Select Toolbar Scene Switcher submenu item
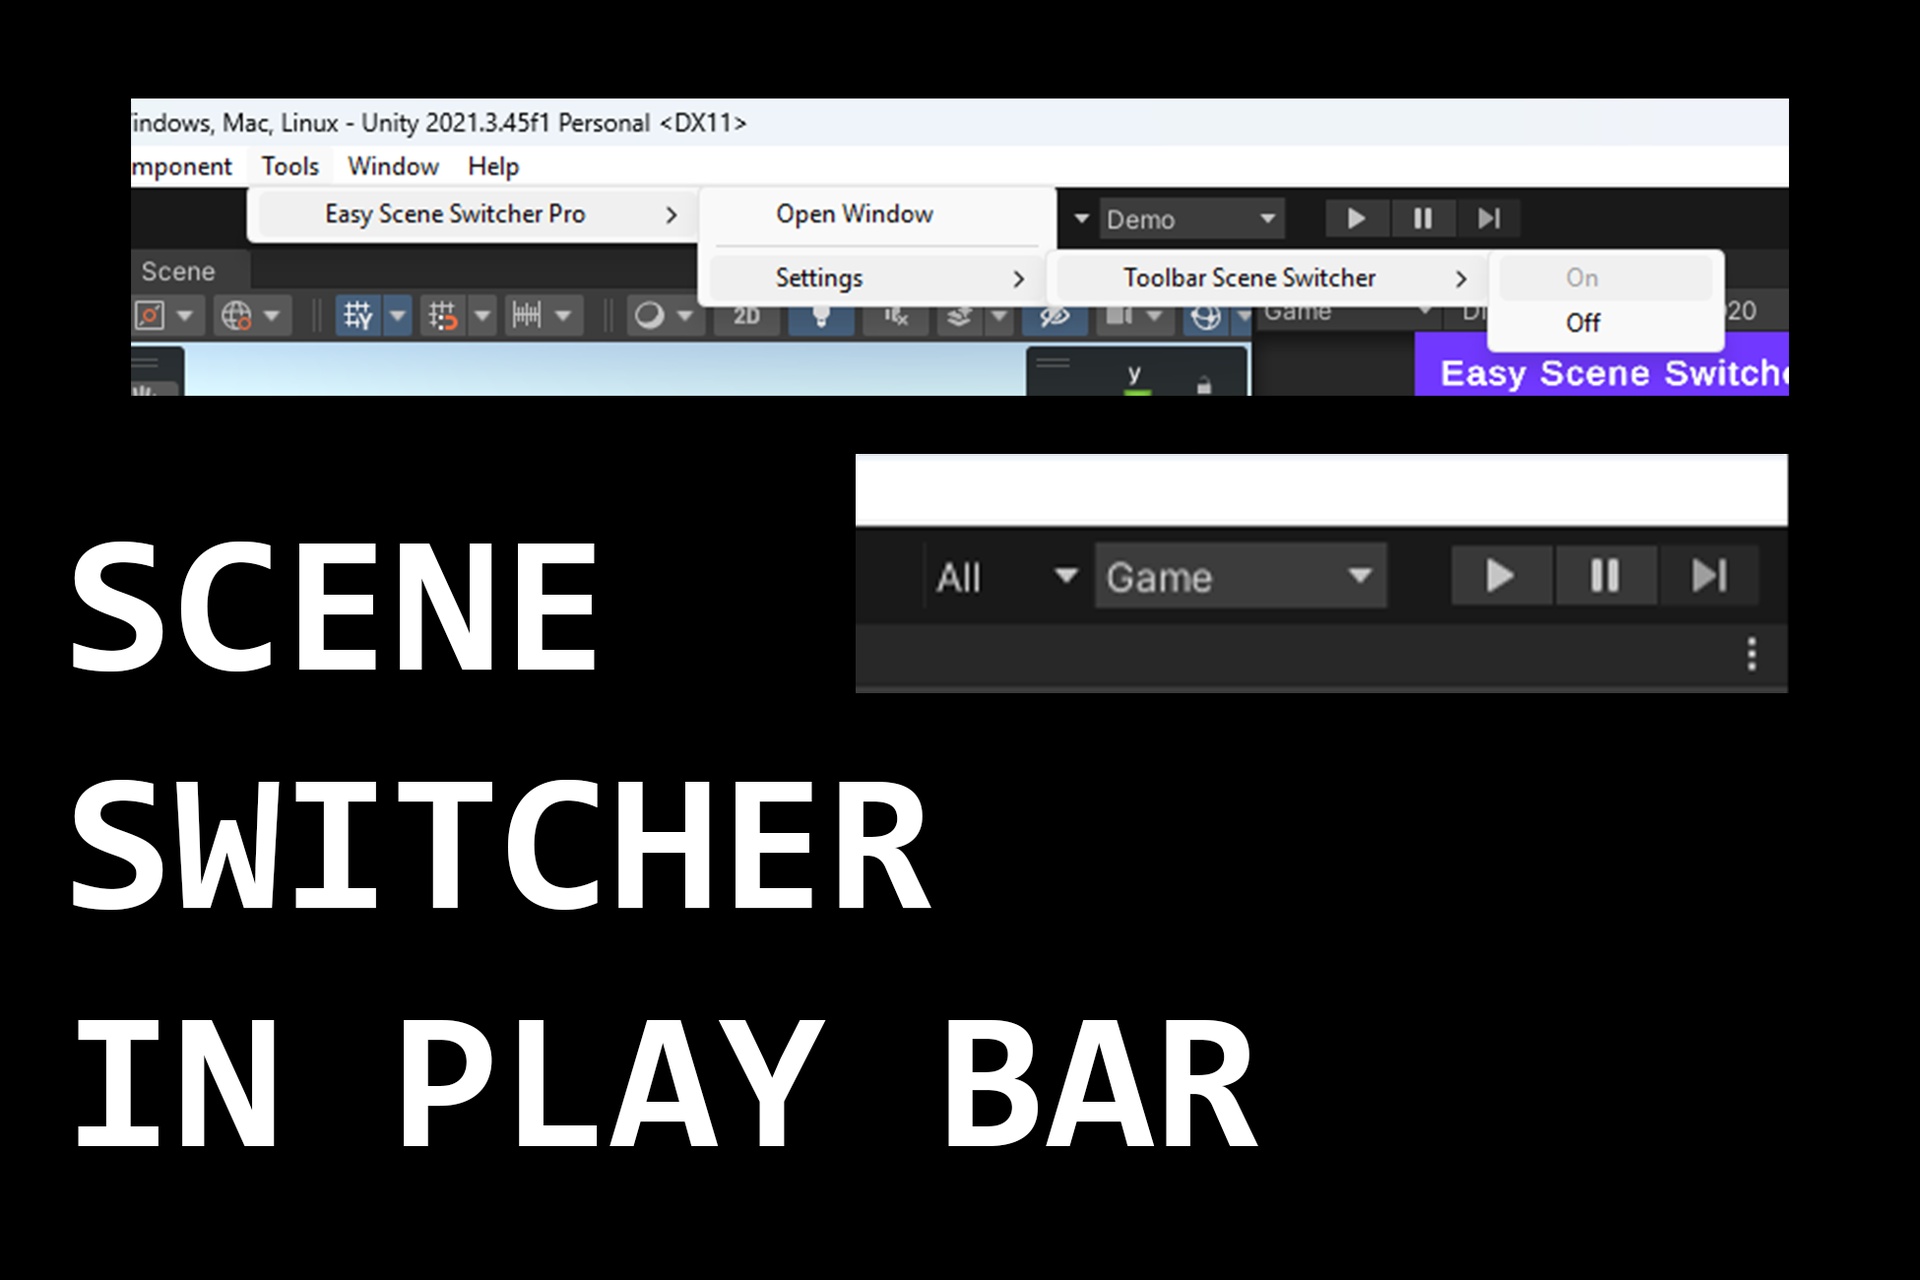This screenshot has height=1280, width=1920. point(1268,278)
